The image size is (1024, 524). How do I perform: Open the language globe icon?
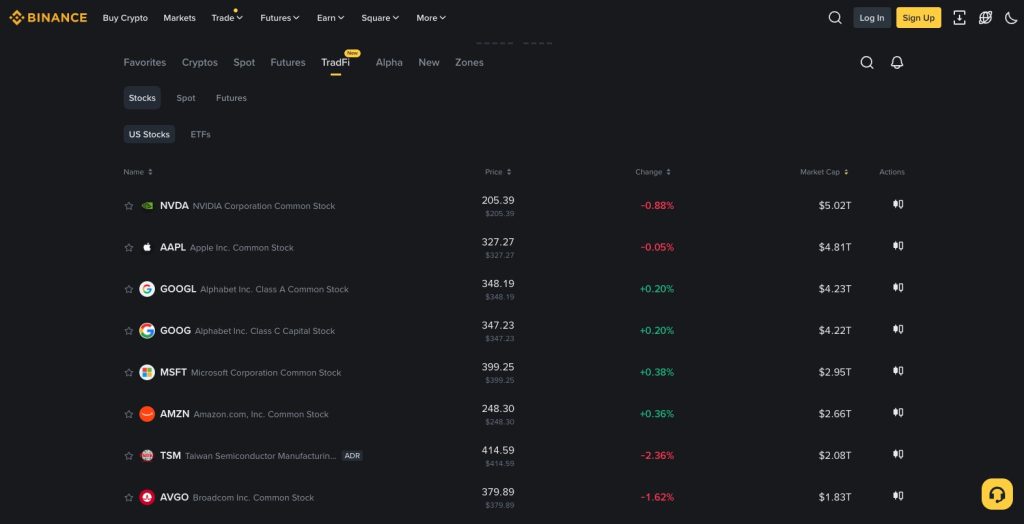(x=985, y=18)
